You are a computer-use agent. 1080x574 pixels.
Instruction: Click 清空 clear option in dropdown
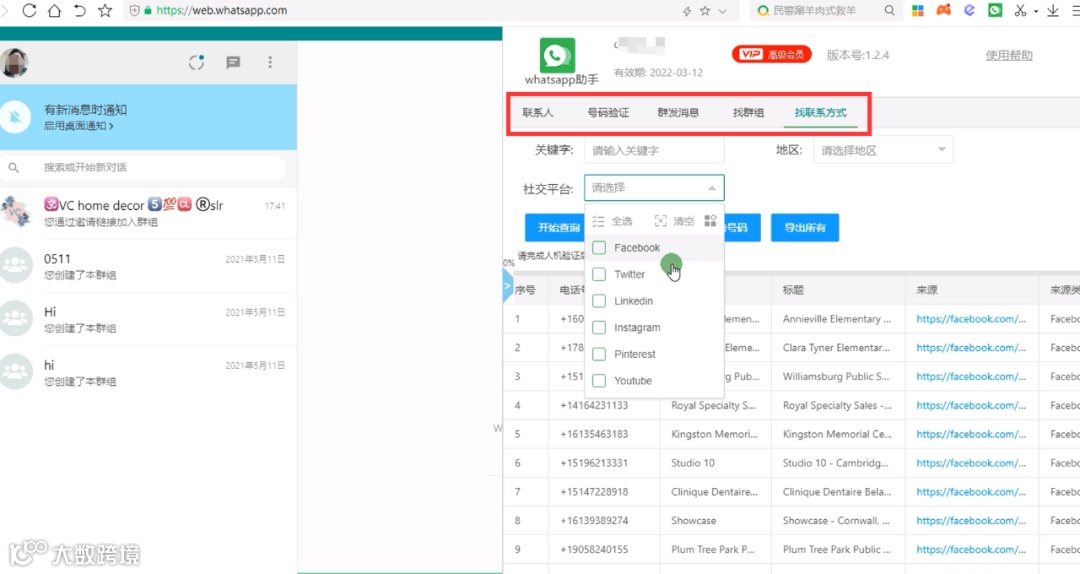click(x=674, y=221)
